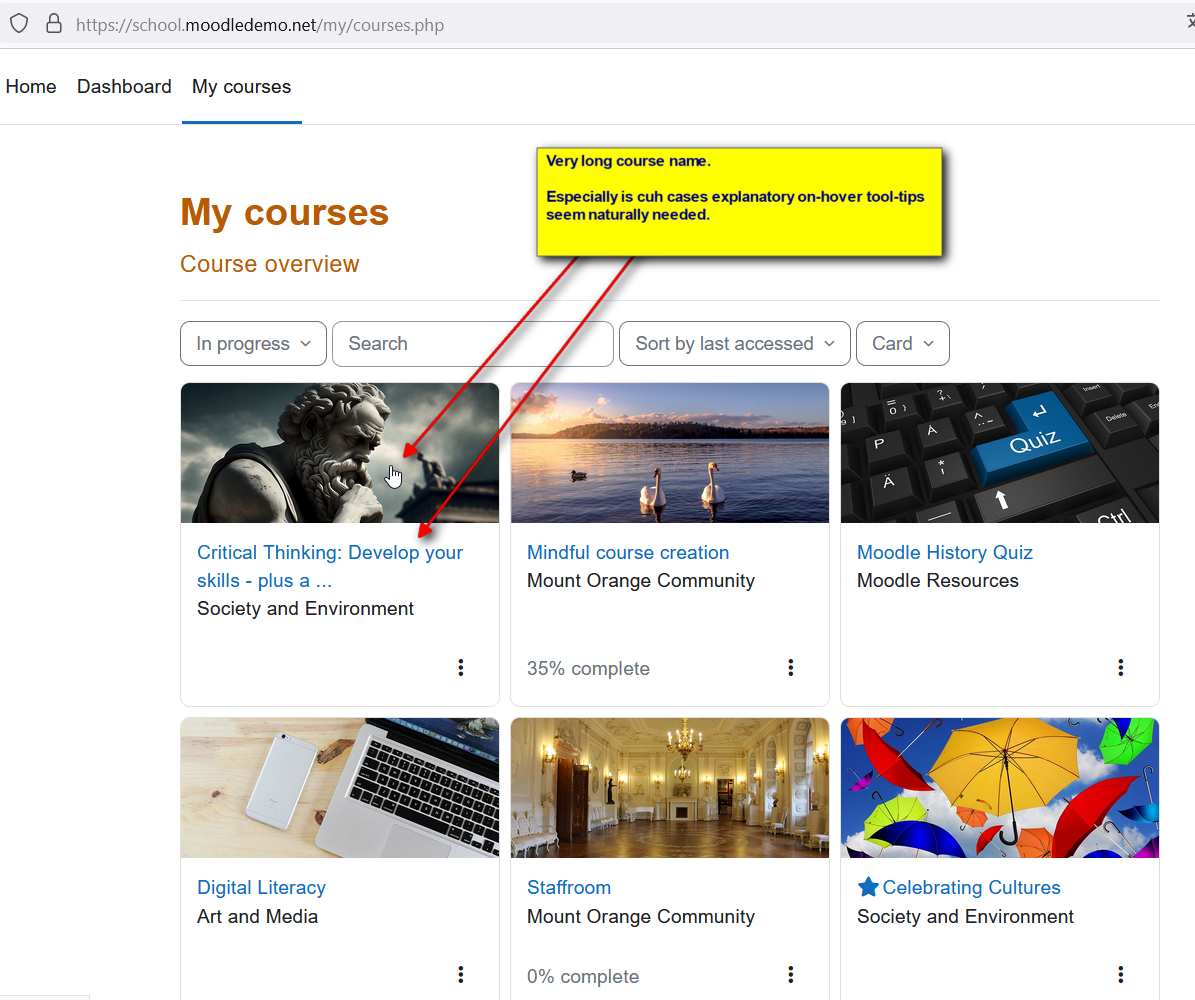1195x1000 pixels.
Task: Open Celebrating Cultures course link
Action: coord(972,887)
